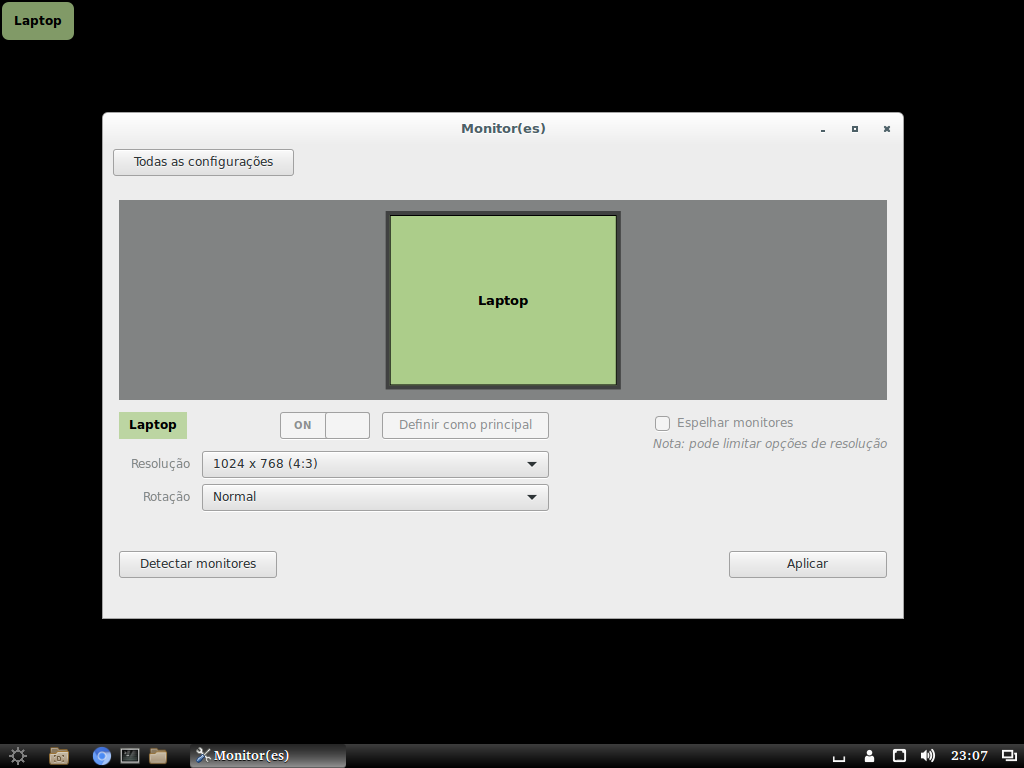Click the volume speaker tray icon

(x=927, y=756)
